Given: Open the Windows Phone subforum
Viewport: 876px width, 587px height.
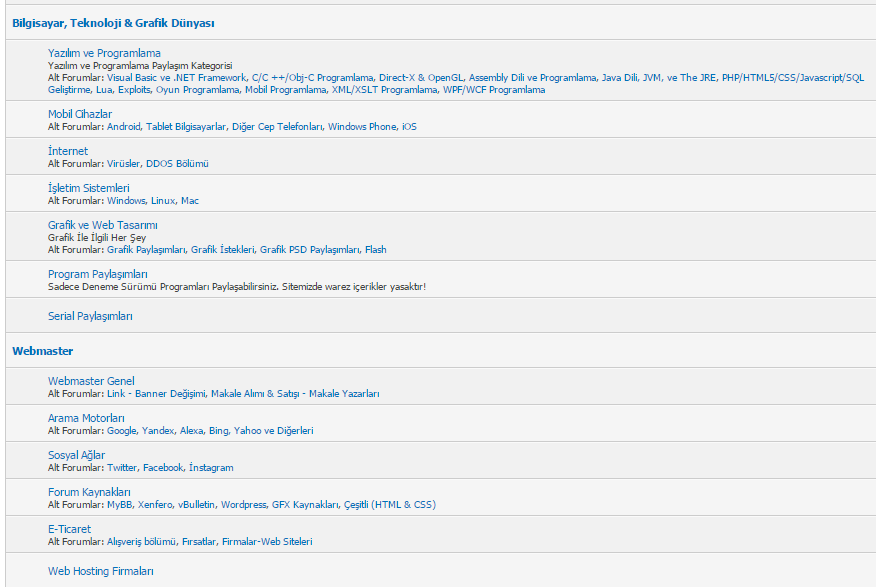Looking at the screenshot, I should point(362,127).
